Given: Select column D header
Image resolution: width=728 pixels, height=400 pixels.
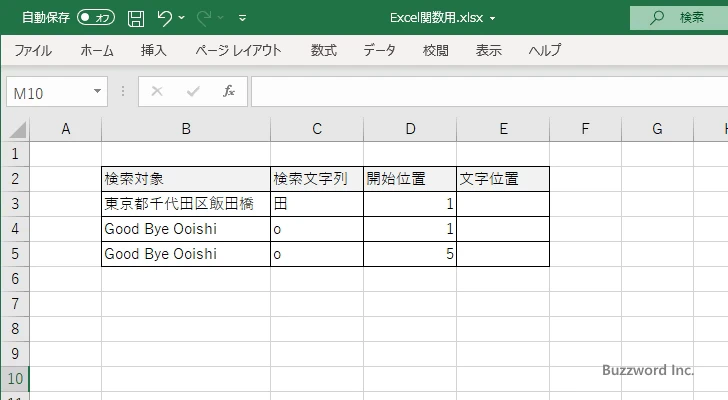Looking at the screenshot, I should click(x=410, y=129).
